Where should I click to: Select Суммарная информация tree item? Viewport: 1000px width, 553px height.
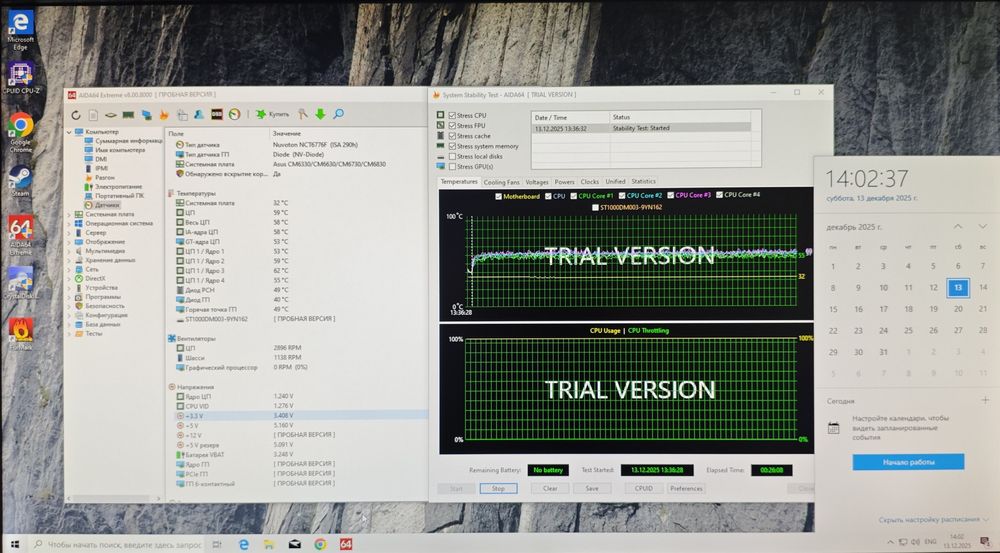coord(124,141)
